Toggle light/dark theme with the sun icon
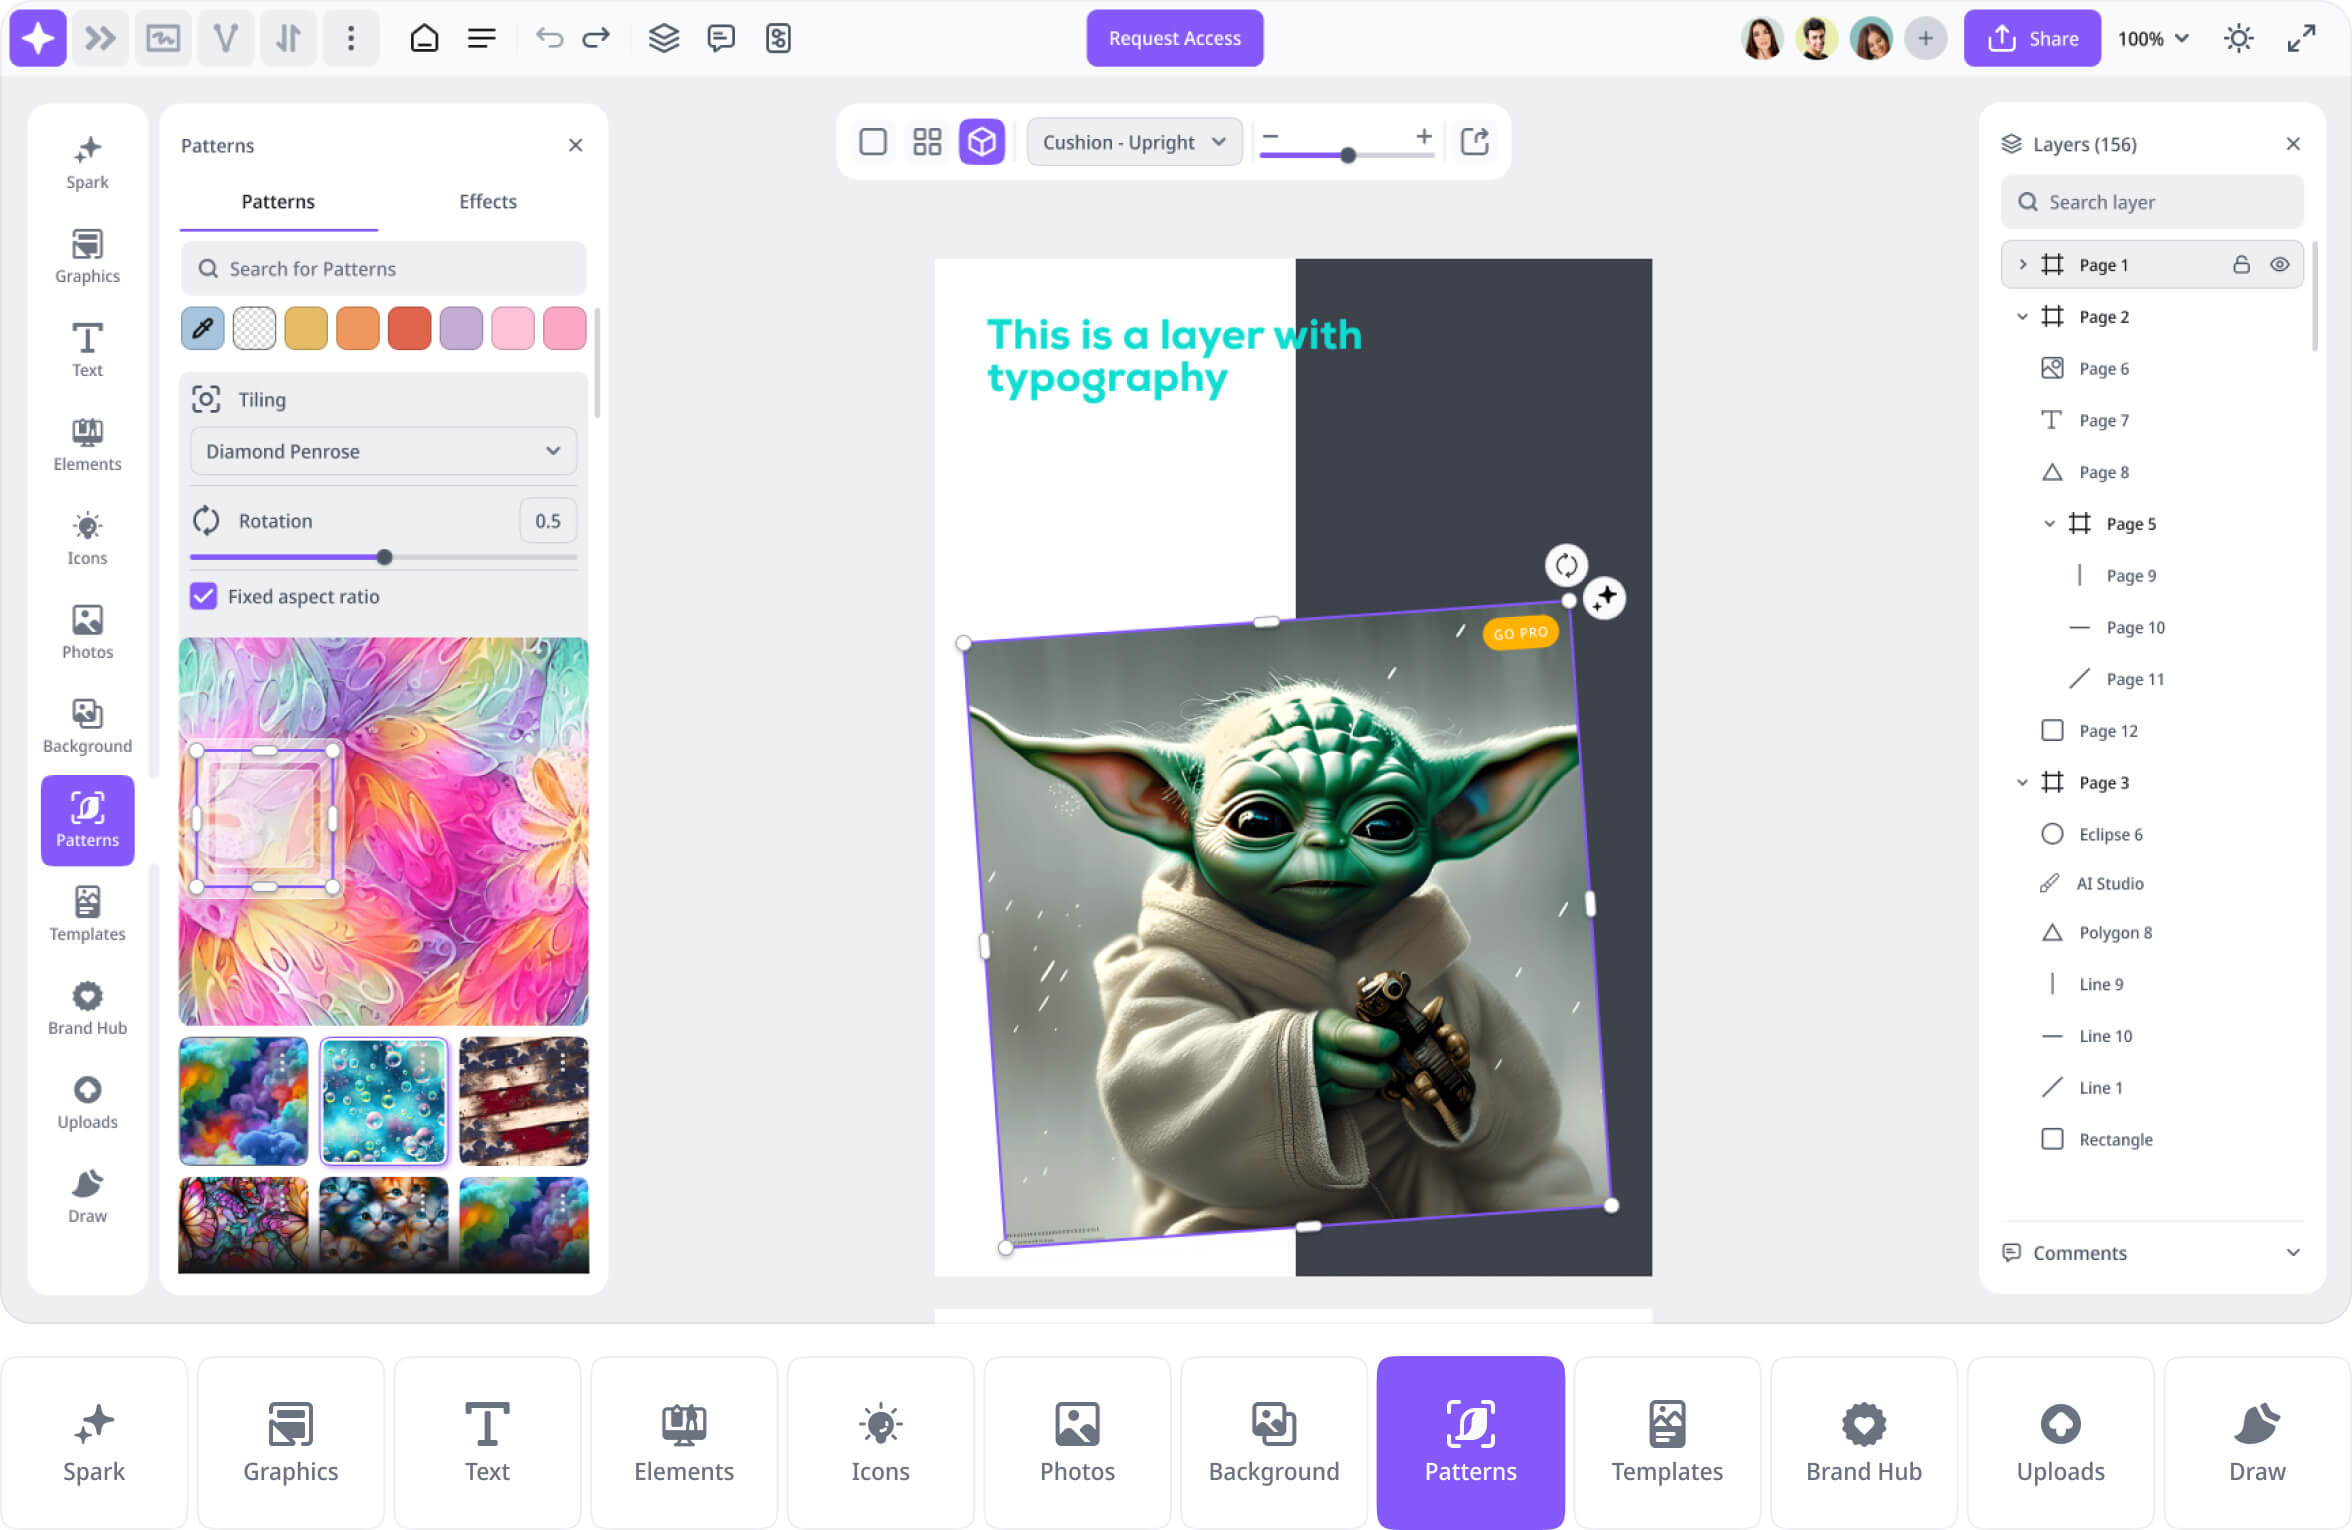Screen dimensions: 2352x1530 point(2238,38)
